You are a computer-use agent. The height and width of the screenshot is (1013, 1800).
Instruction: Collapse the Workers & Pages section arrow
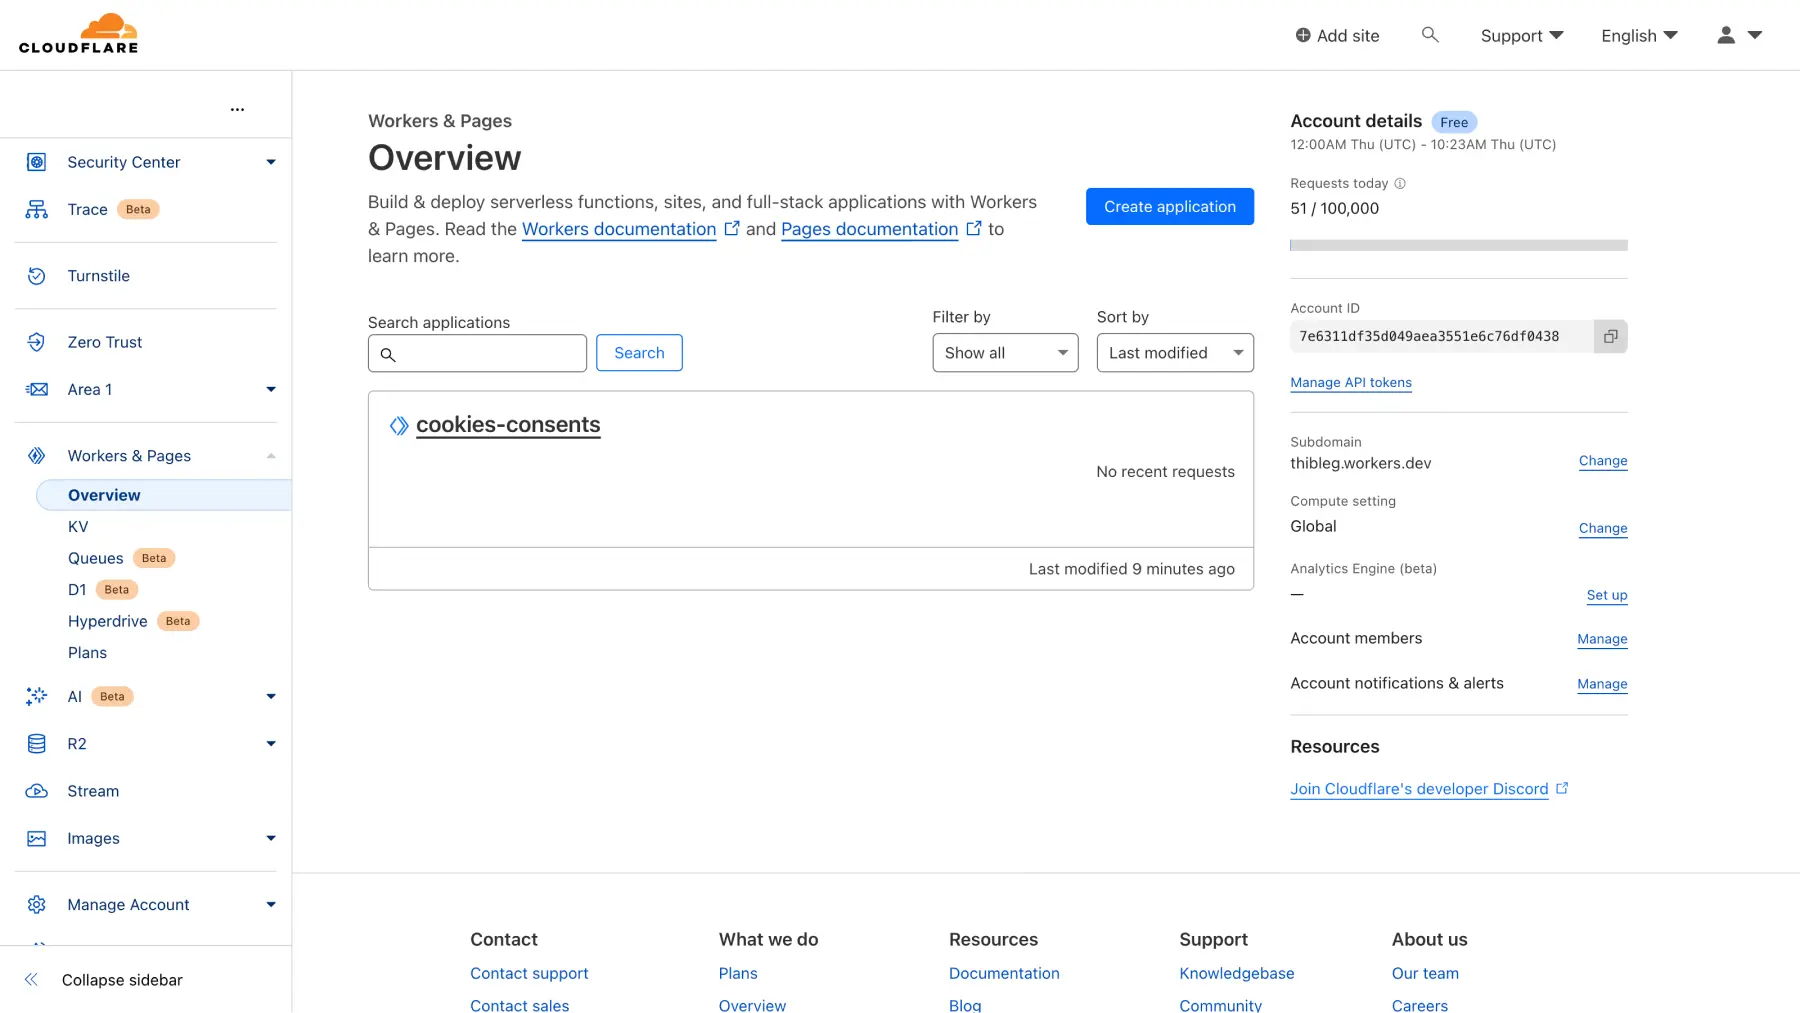tap(271, 456)
